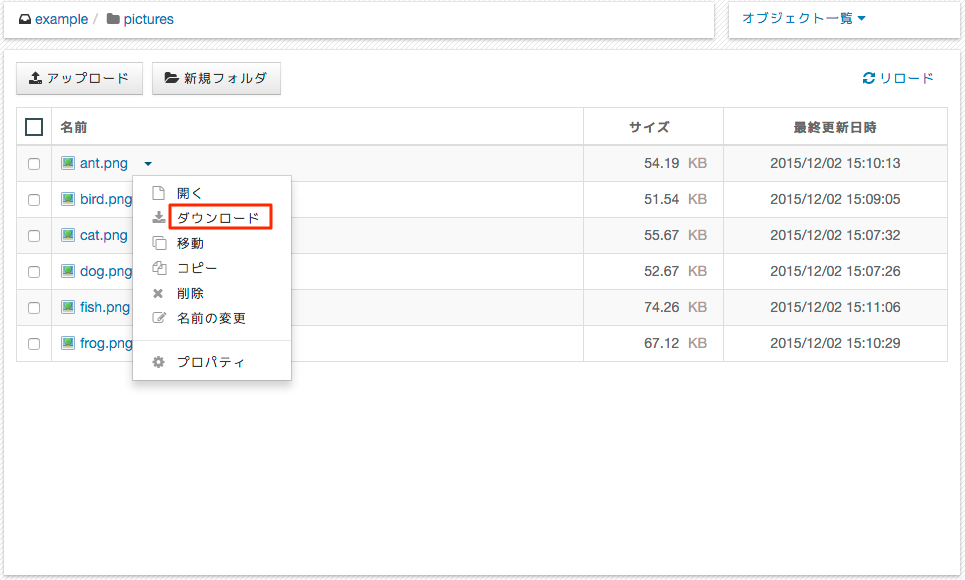
Task: Click the image icon beside ant.png
Action: [x=68, y=163]
